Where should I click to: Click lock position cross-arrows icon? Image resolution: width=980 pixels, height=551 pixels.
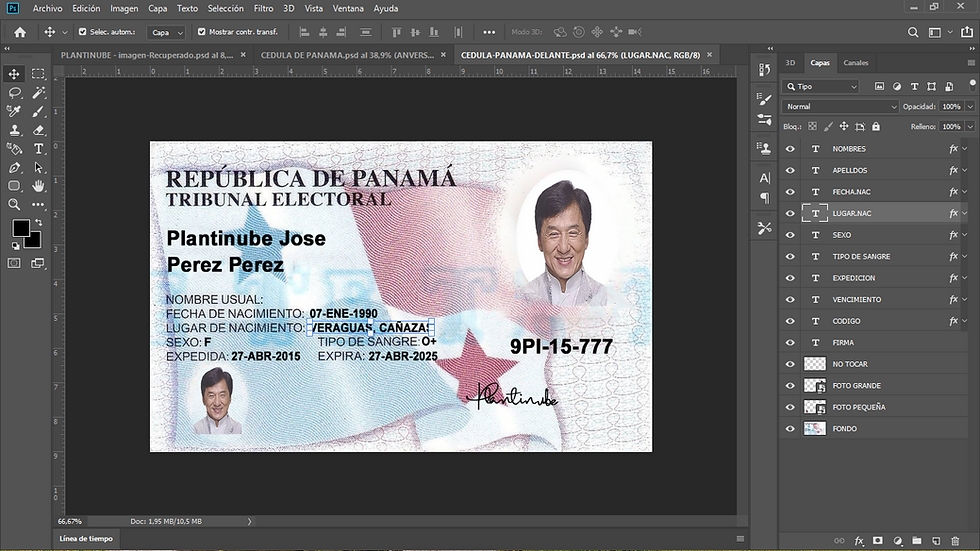point(844,126)
